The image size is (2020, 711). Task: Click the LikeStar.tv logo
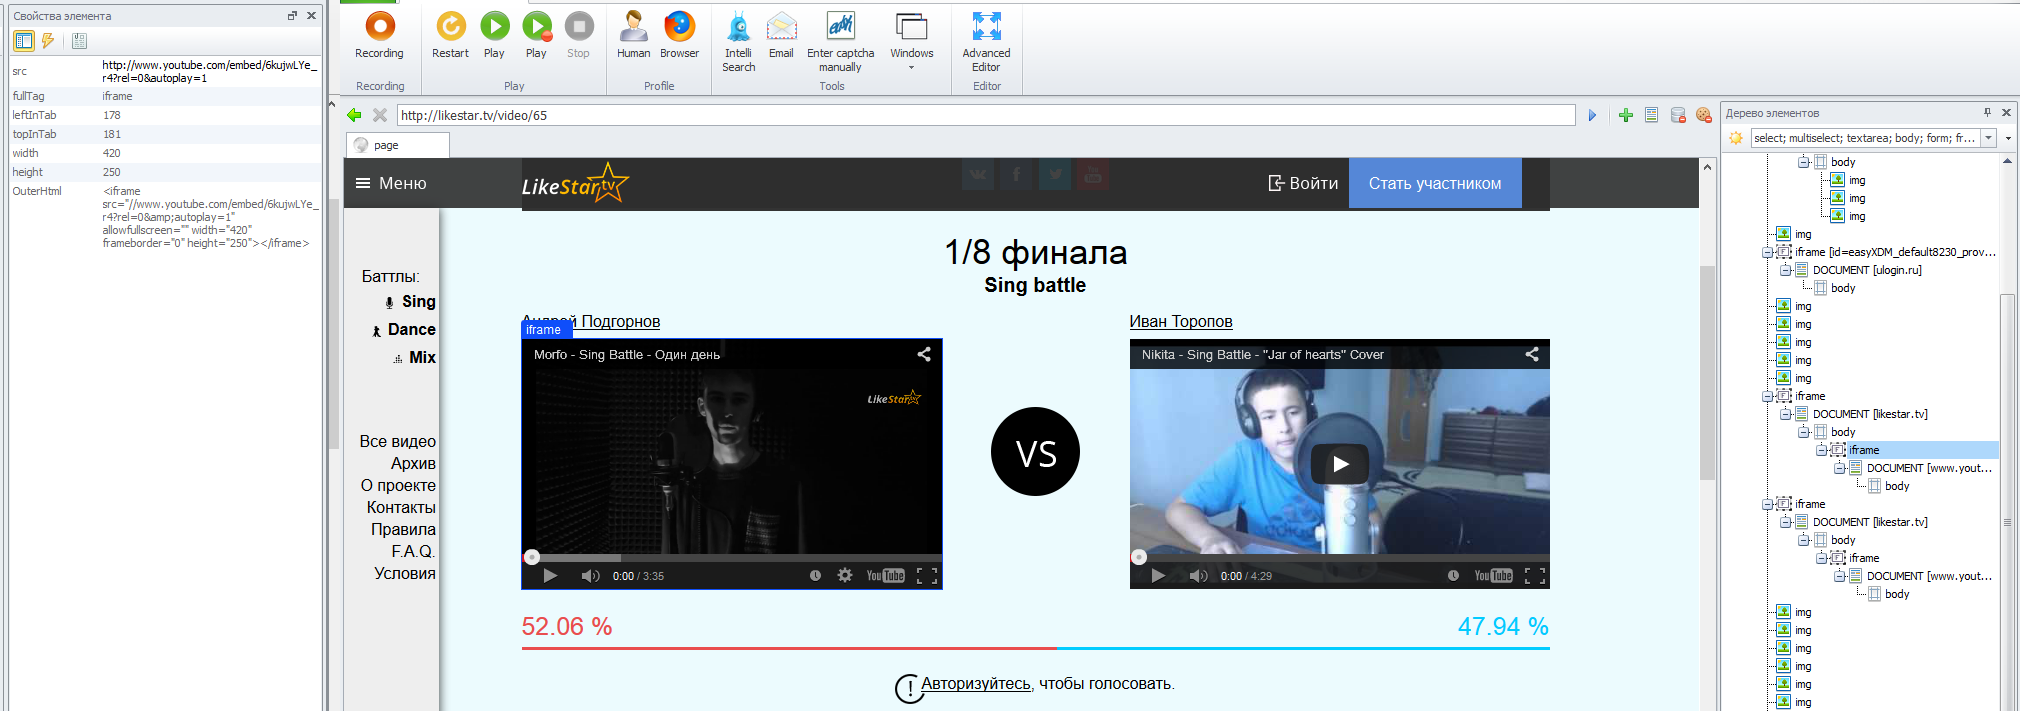[x=575, y=183]
